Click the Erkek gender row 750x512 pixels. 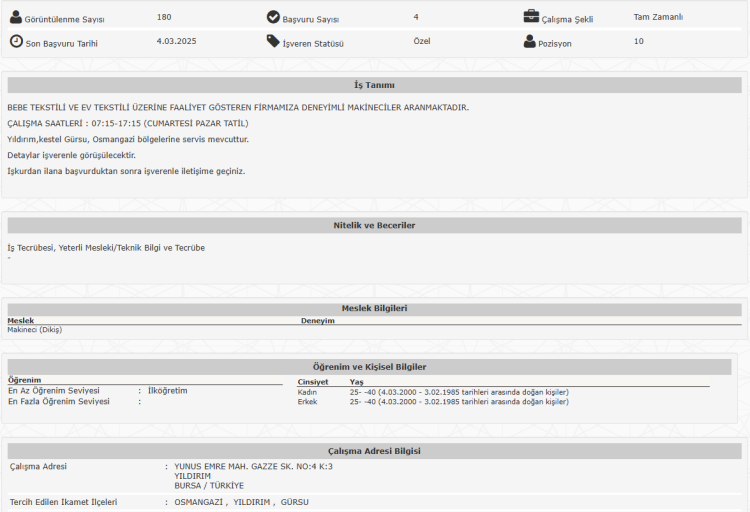point(307,402)
